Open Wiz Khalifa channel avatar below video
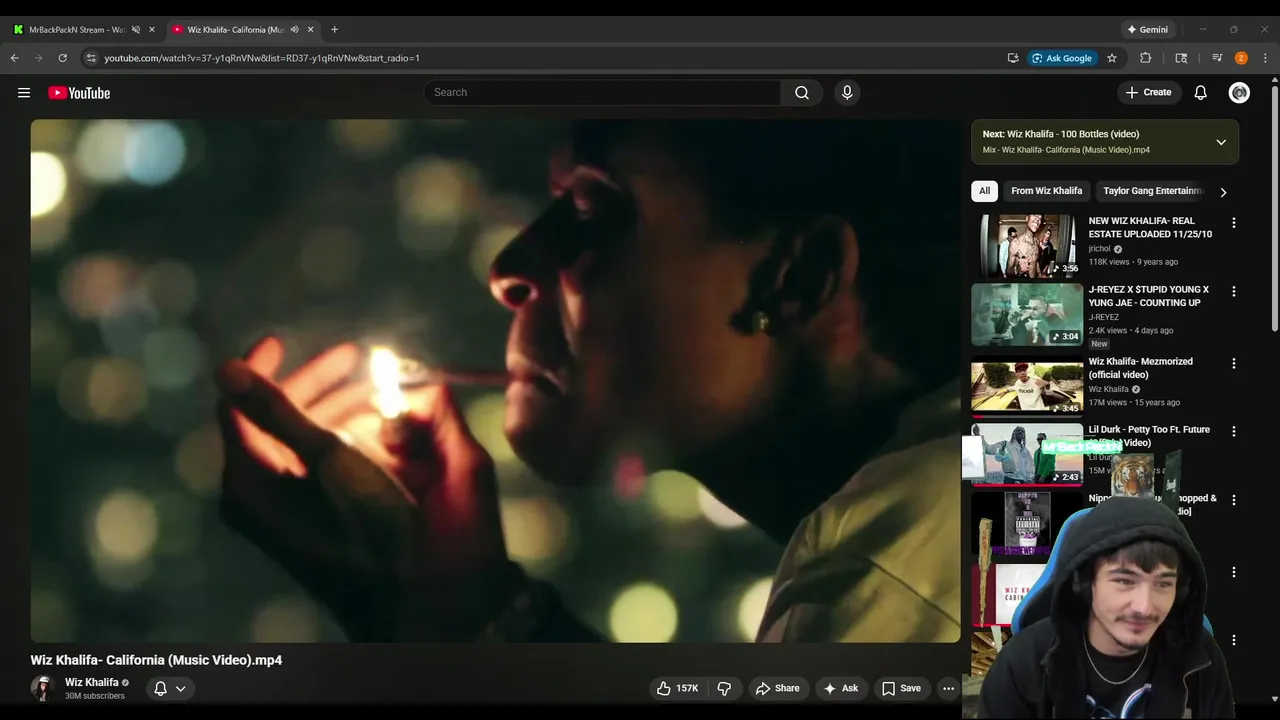The image size is (1280, 720). pyautogui.click(x=42, y=688)
